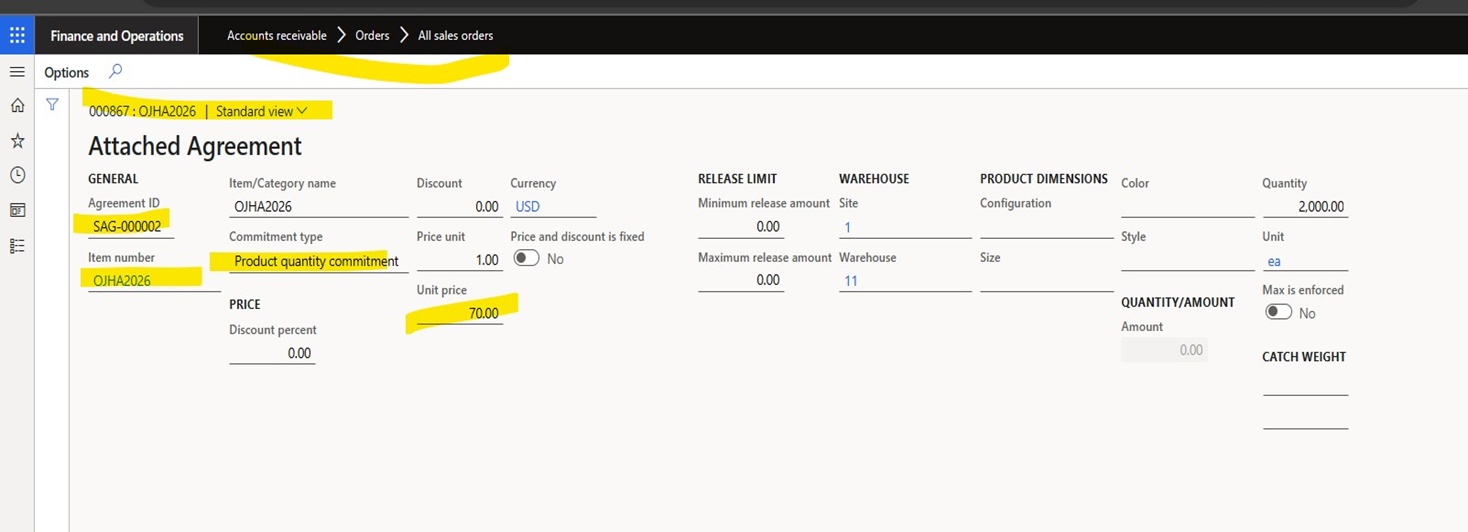Viewport: 1468px width, 532px height.
Task: Click the Size field
Action: (x=1047, y=280)
